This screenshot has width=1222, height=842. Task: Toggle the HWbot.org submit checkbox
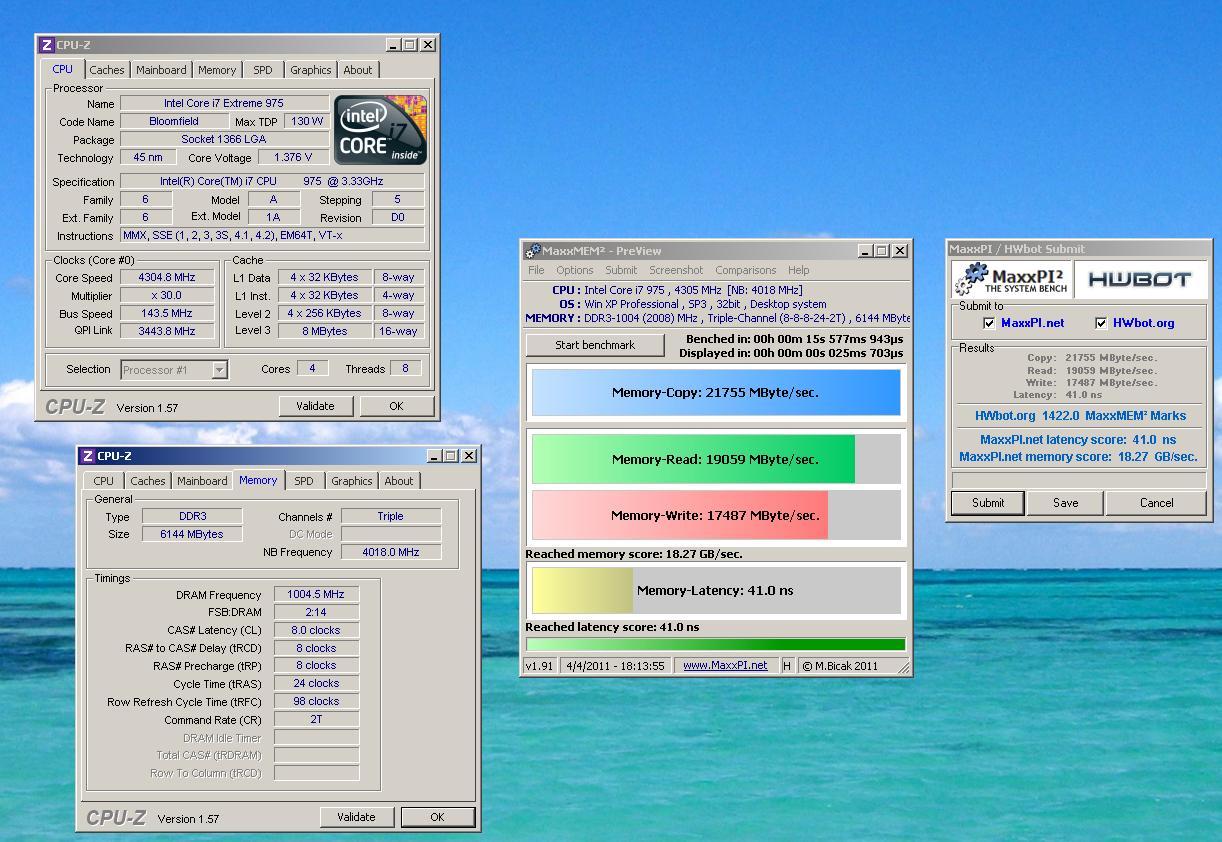[x=1101, y=323]
